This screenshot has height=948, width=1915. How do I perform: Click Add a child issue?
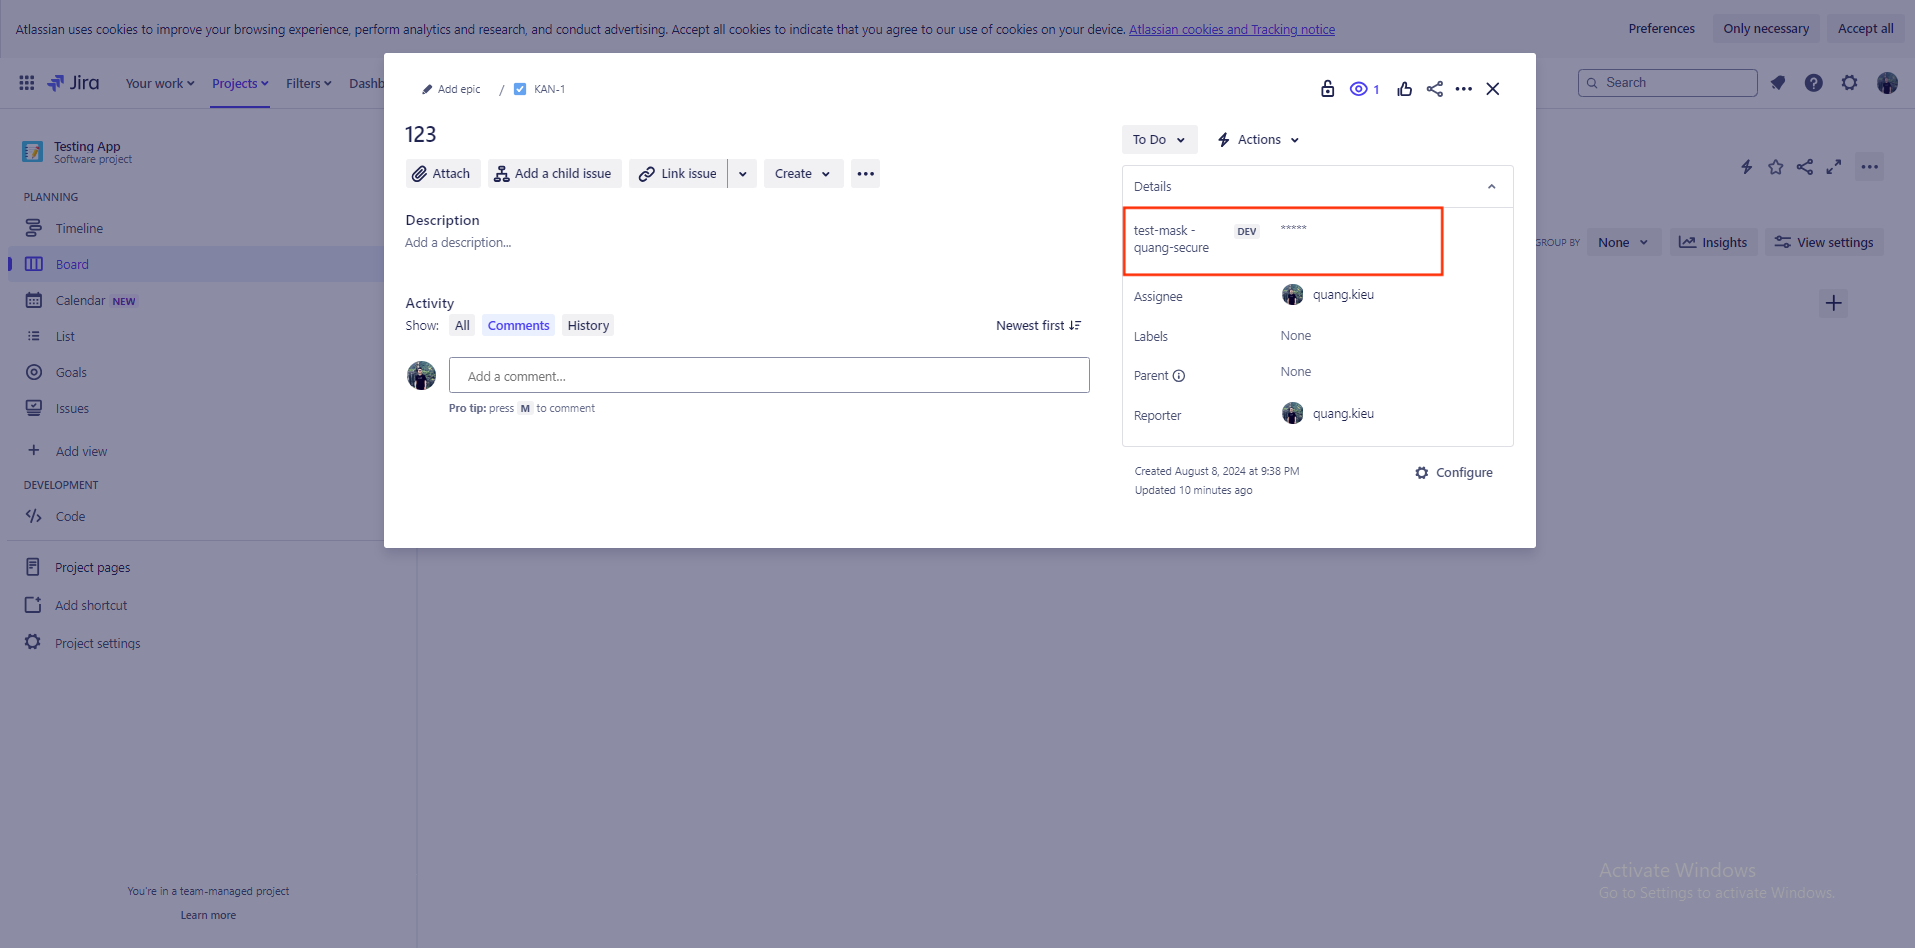(x=554, y=174)
